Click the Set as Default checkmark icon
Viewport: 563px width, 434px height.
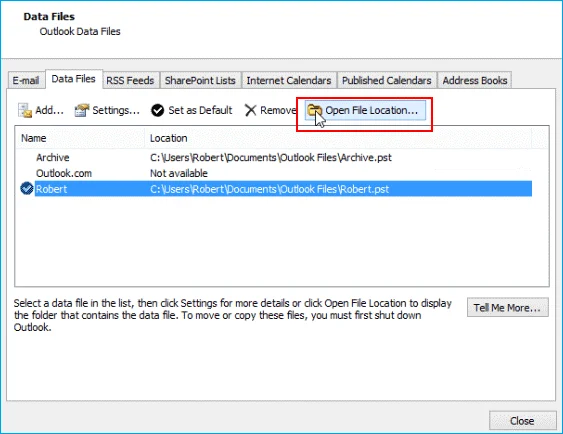tap(157, 111)
